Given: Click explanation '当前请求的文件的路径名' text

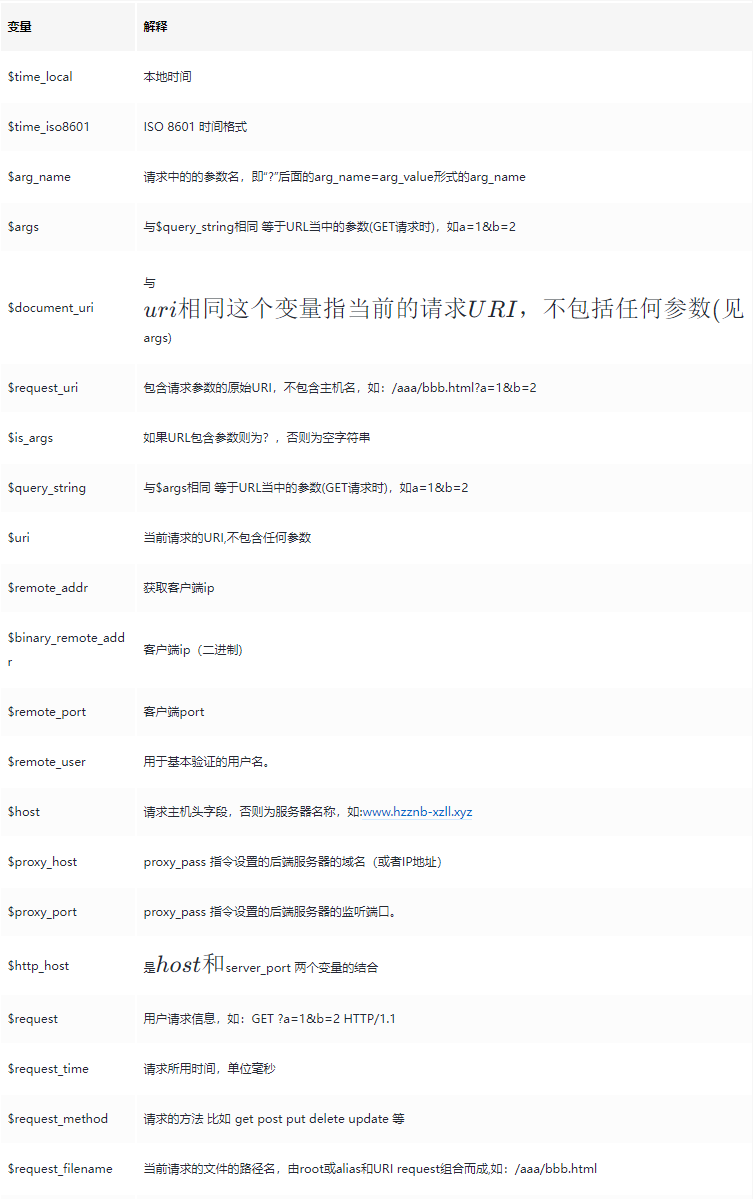Looking at the screenshot, I should [x=370, y=1169].
